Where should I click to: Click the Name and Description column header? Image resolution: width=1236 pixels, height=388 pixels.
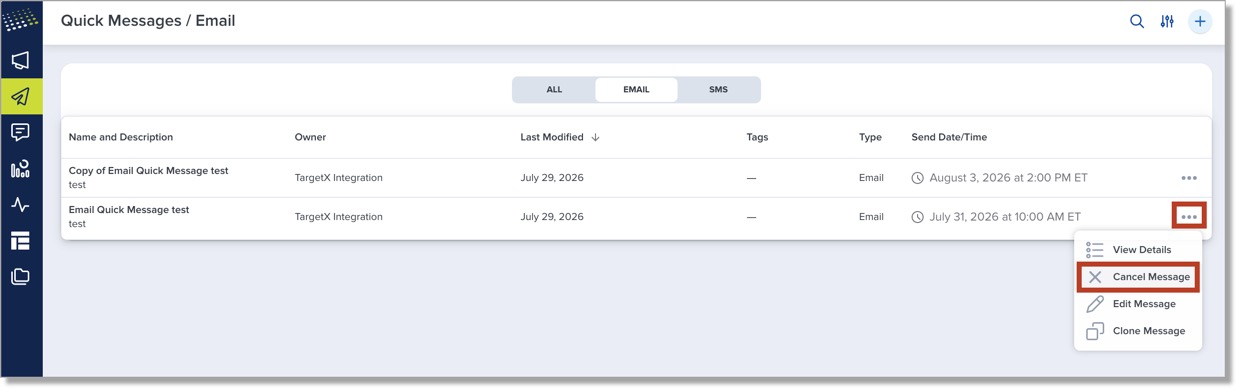pyautogui.click(x=121, y=137)
